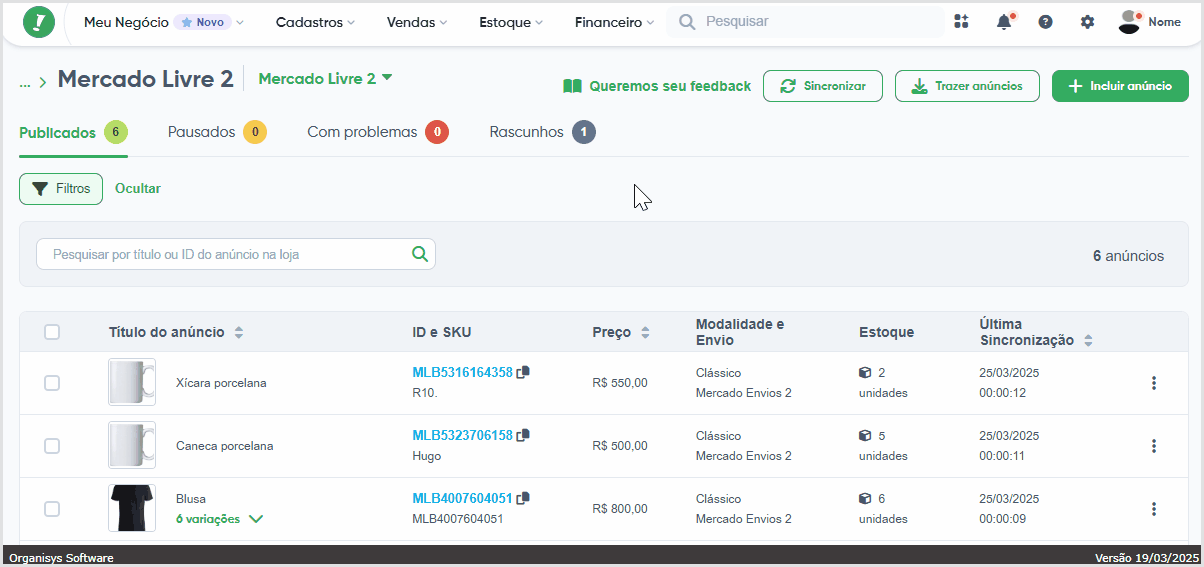
Task: Check the Caneca porcelana row checkbox
Action: coord(52,446)
